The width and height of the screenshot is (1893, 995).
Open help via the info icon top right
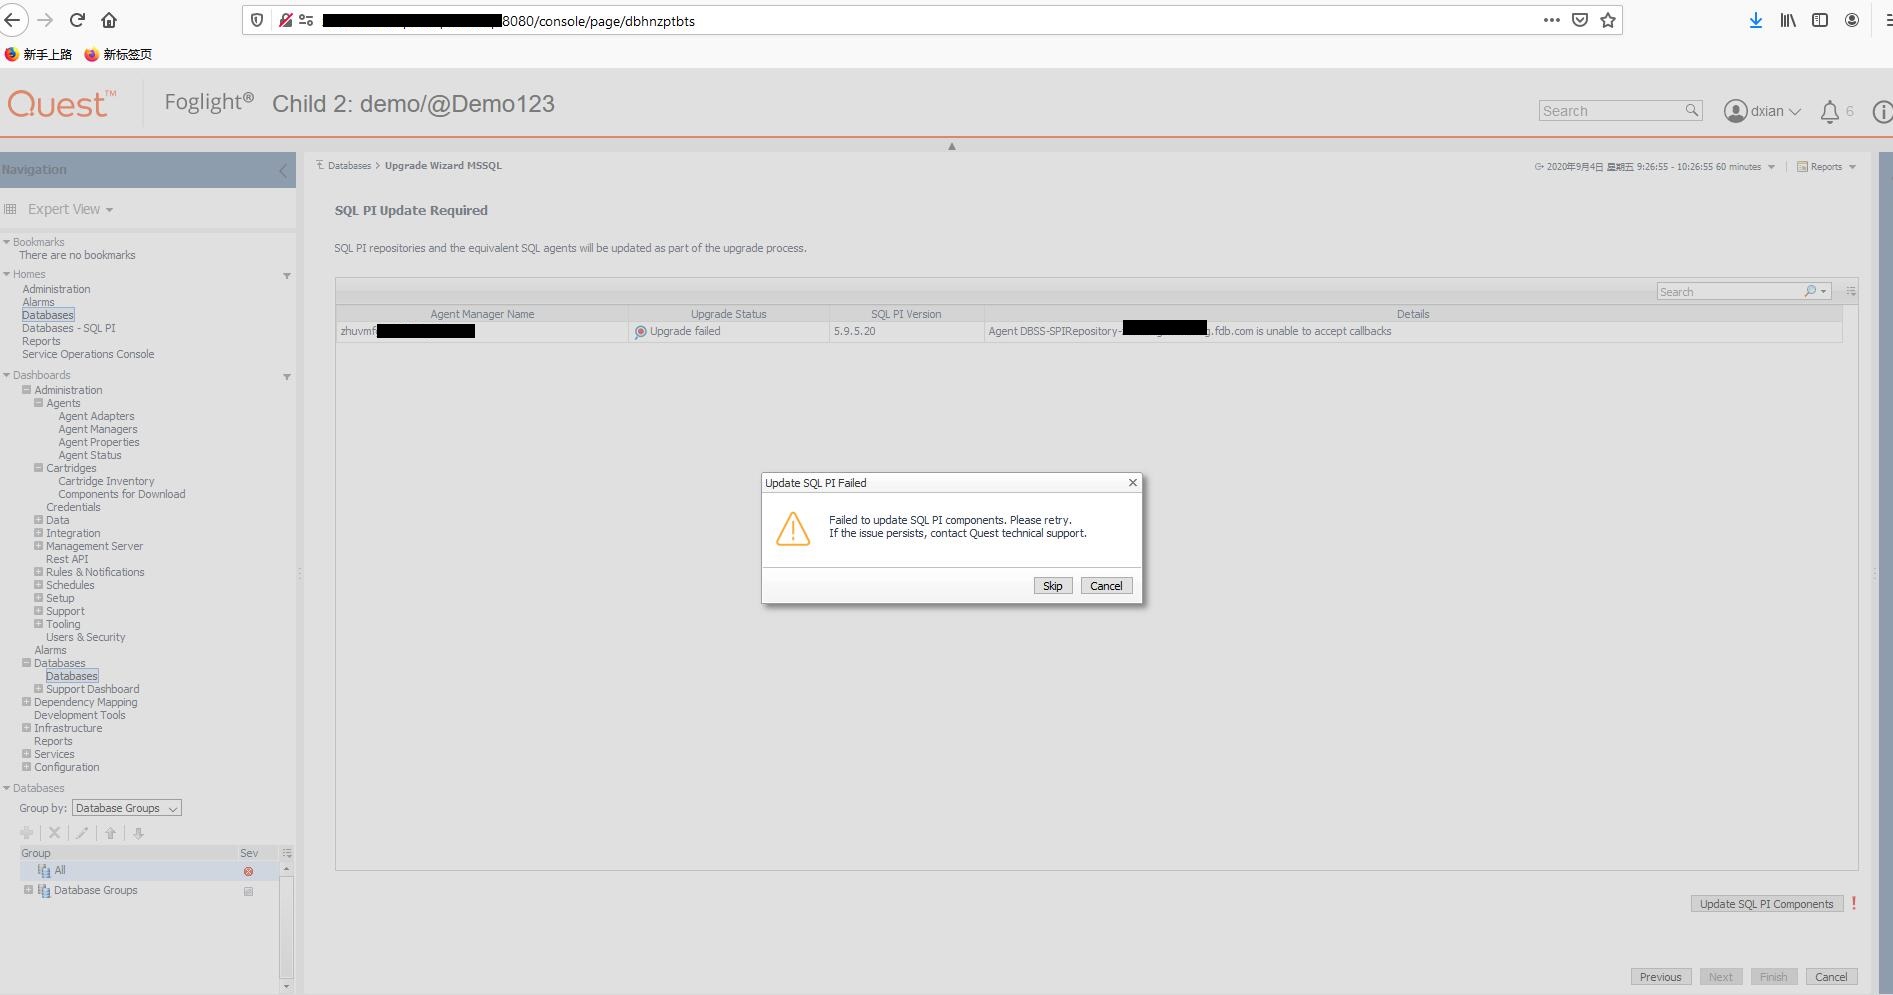click(x=1884, y=111)
